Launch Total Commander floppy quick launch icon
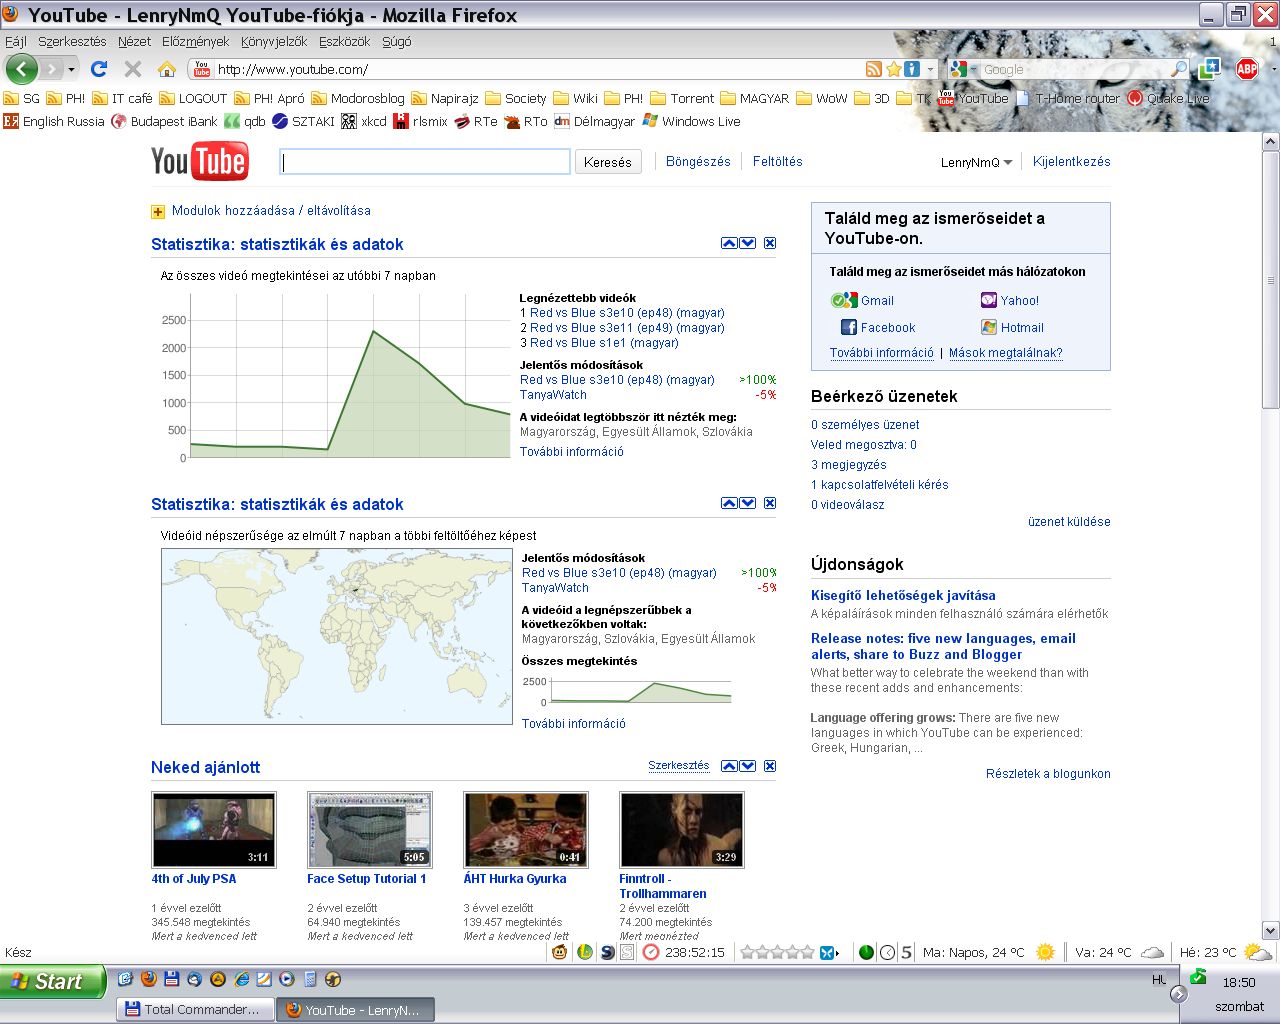Viewport: 1280px width, 1024px height. point(171,980)
